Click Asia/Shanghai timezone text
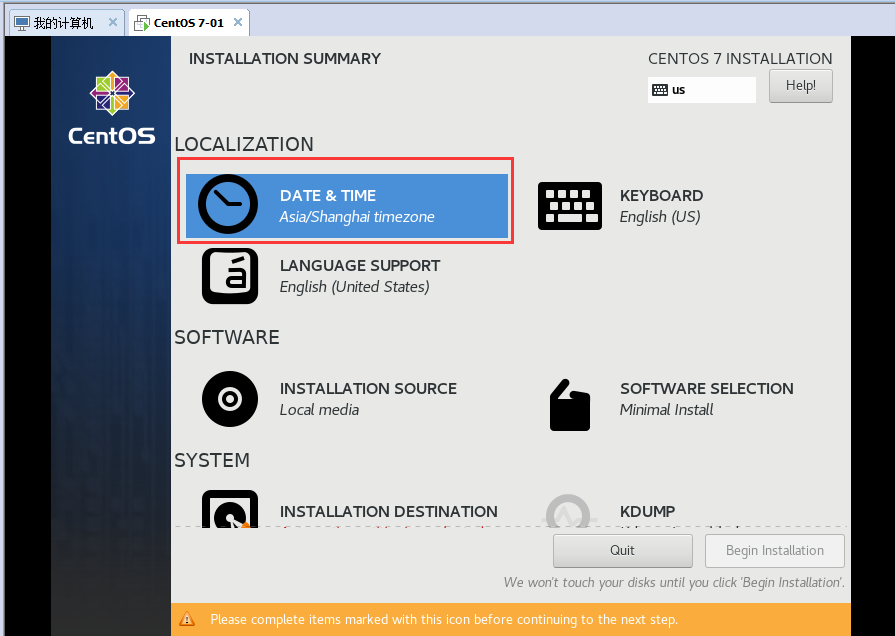Screen dimensions: 895x636 point(357,217)
